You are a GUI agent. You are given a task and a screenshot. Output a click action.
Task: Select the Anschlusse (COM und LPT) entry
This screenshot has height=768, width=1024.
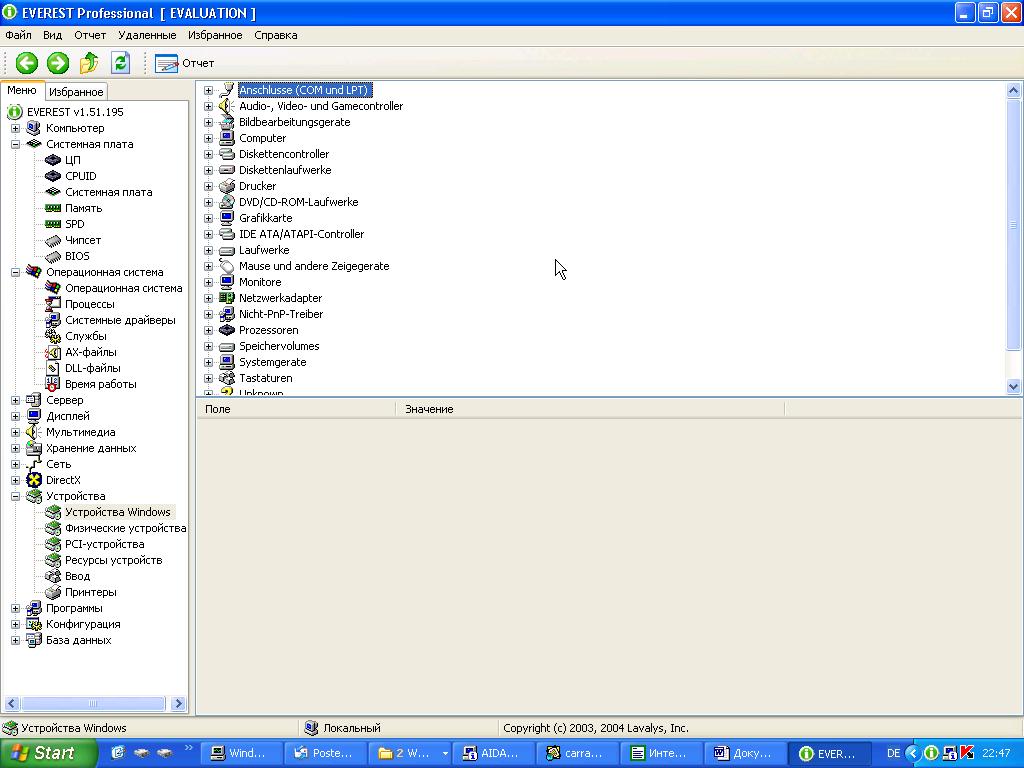(305, 90)
